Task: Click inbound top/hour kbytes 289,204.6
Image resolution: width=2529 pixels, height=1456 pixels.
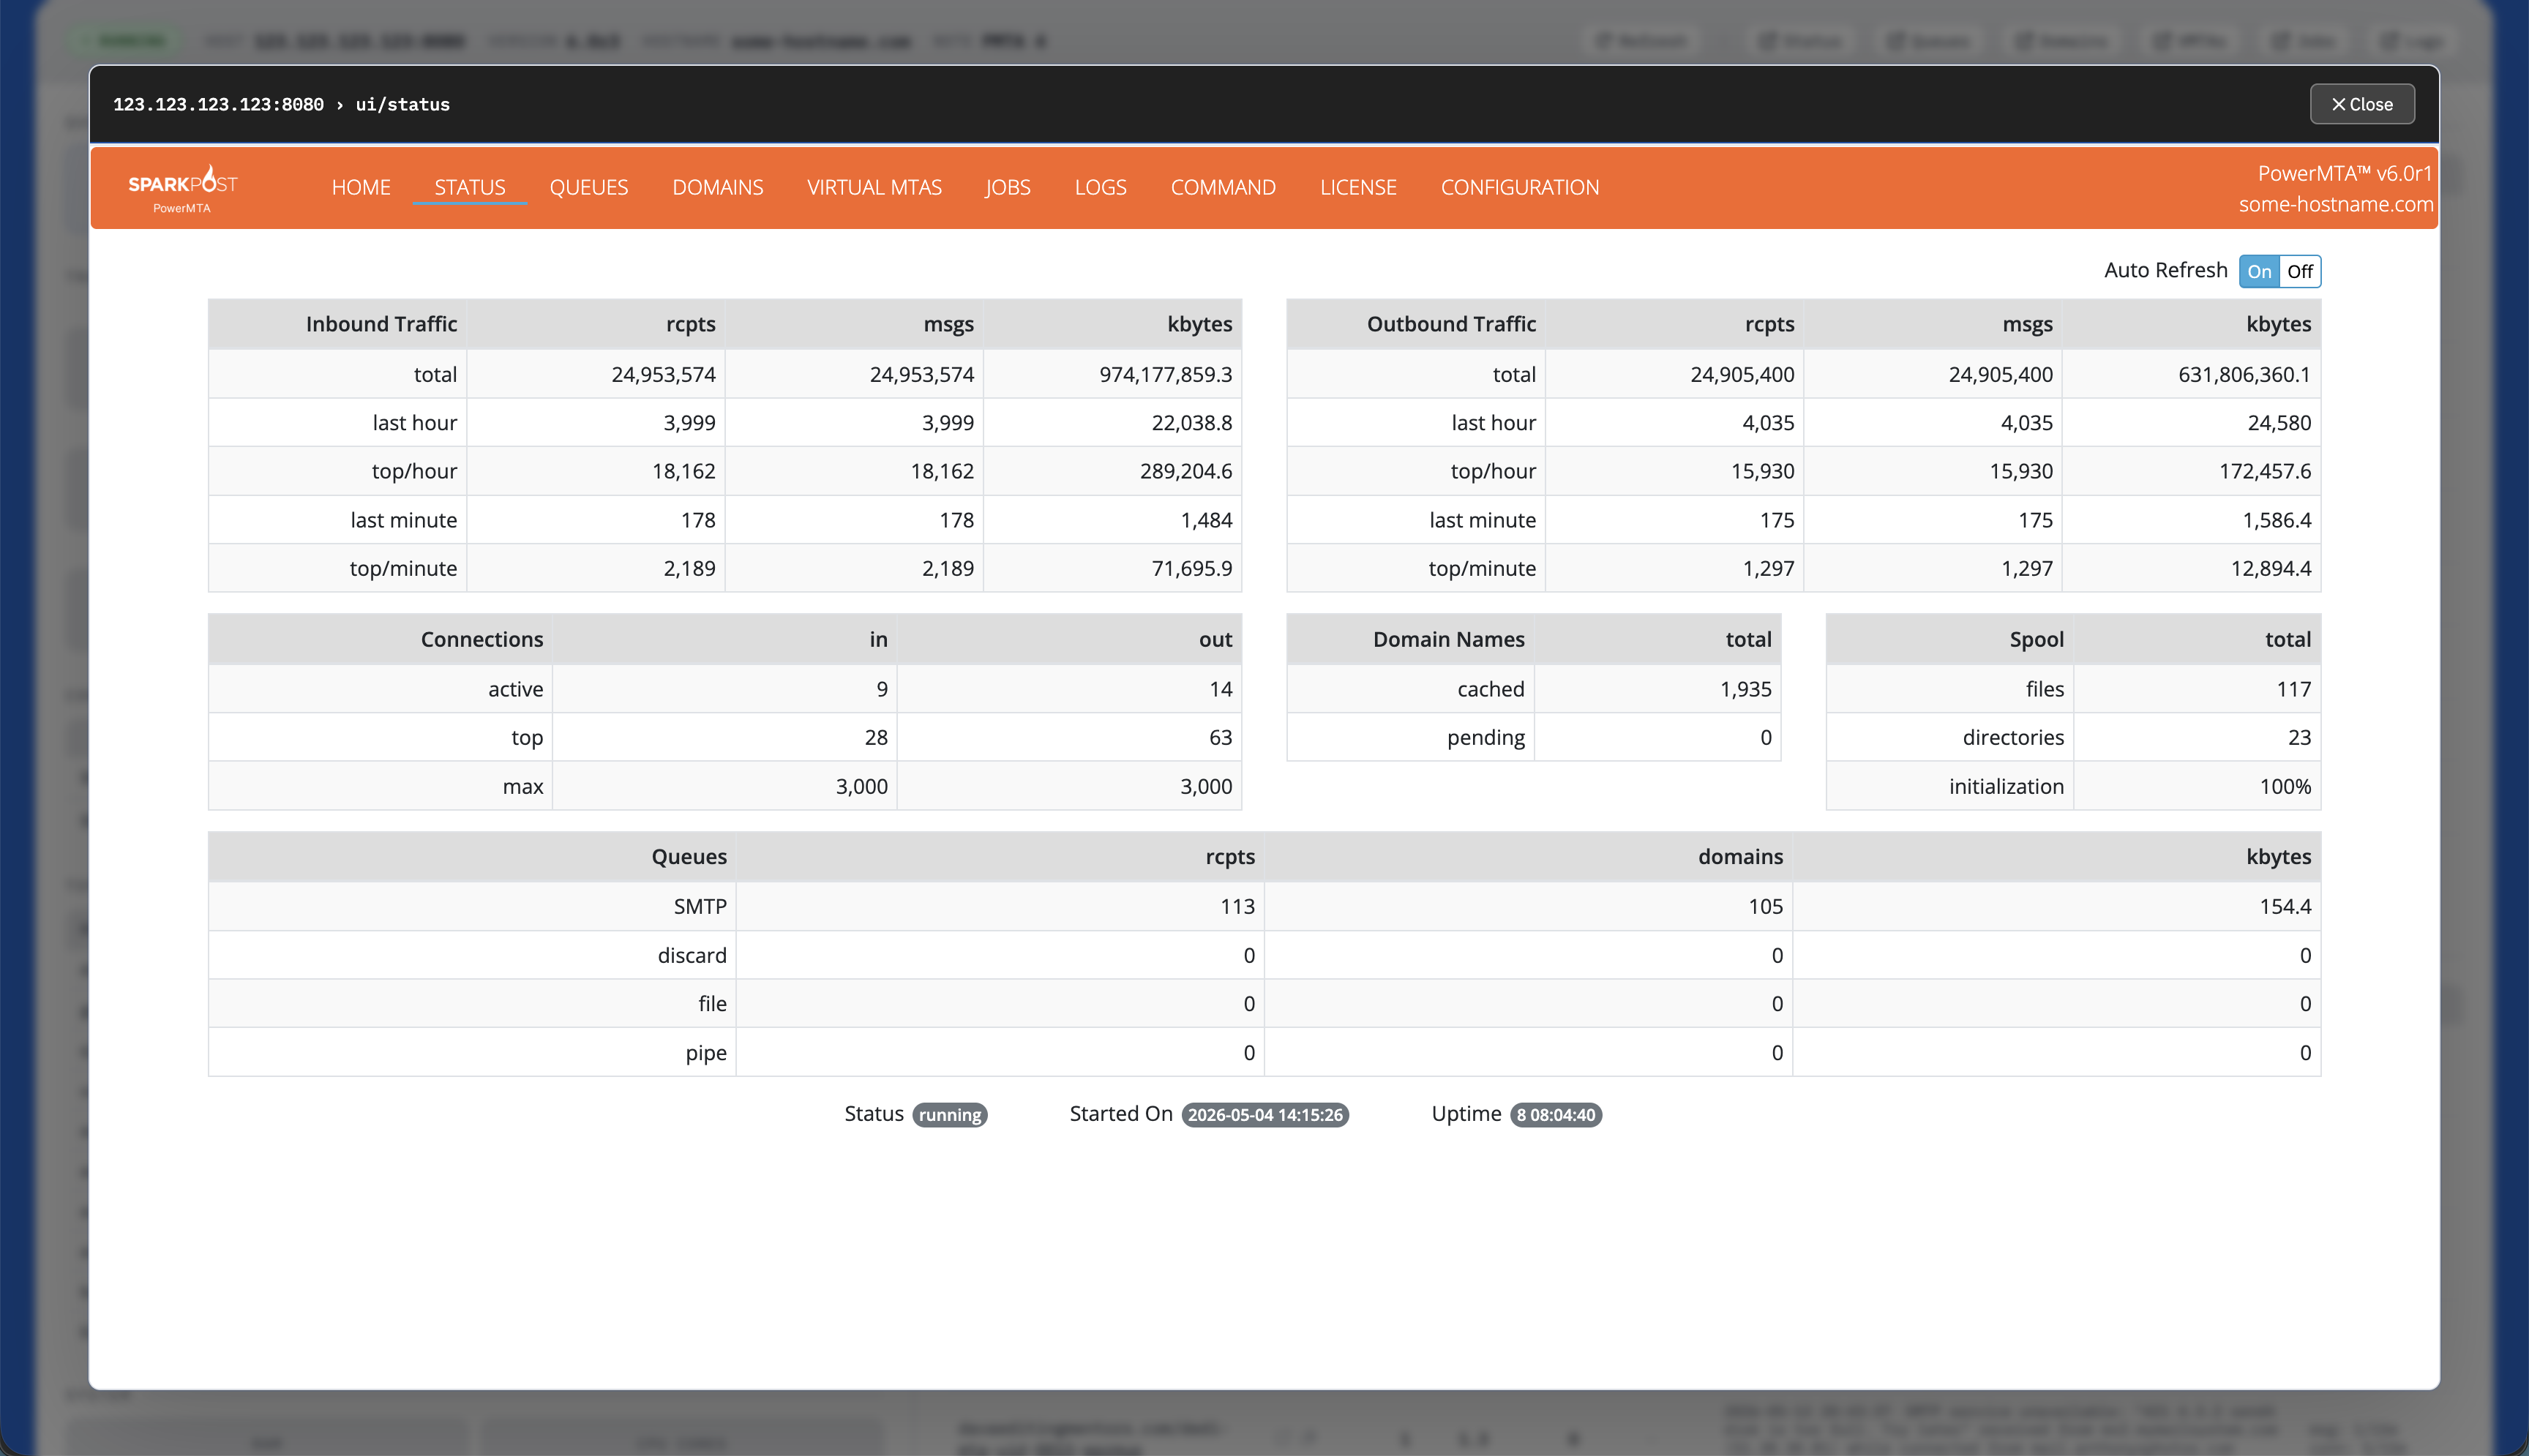Action: pos(1186,471)
